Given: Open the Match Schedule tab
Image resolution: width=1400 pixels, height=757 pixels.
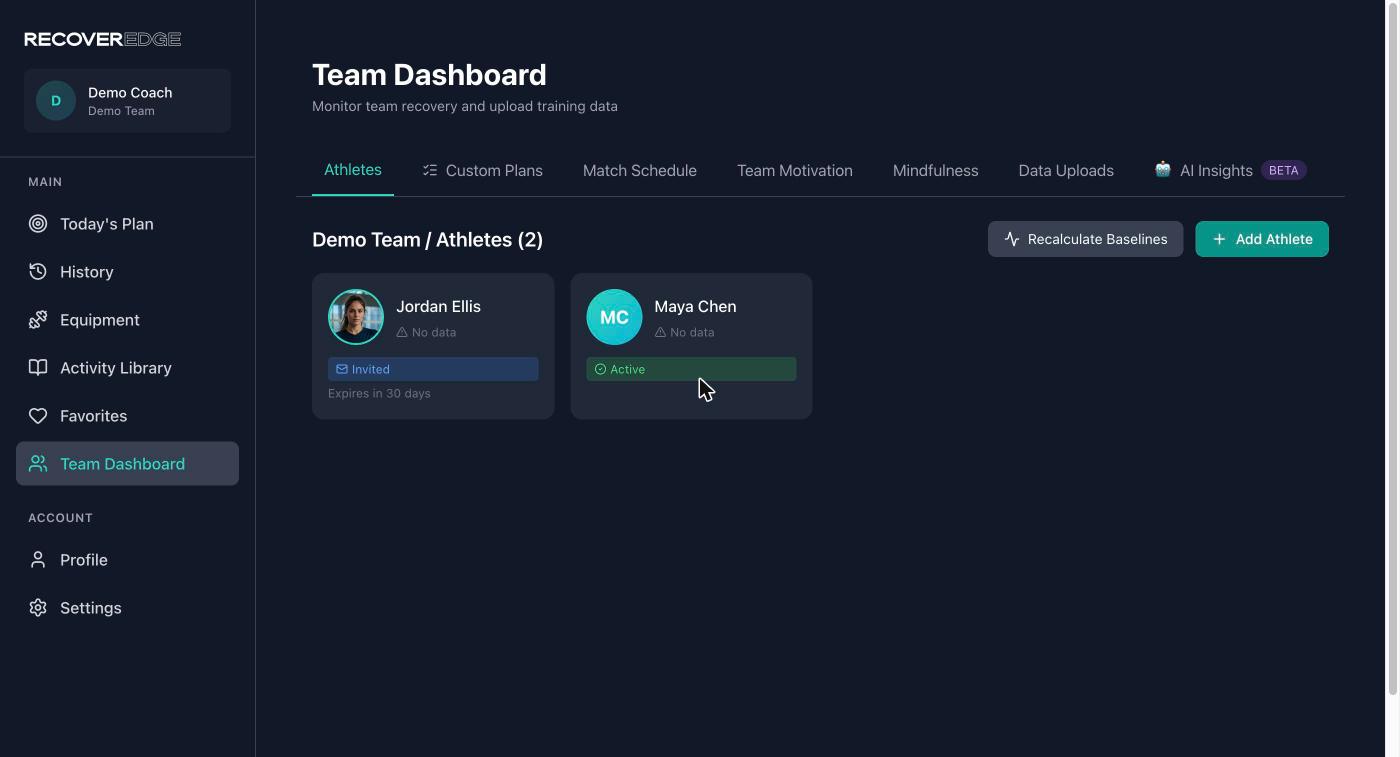Looking at the screenshot, I should pyautogui.click(x=640, y=170).
